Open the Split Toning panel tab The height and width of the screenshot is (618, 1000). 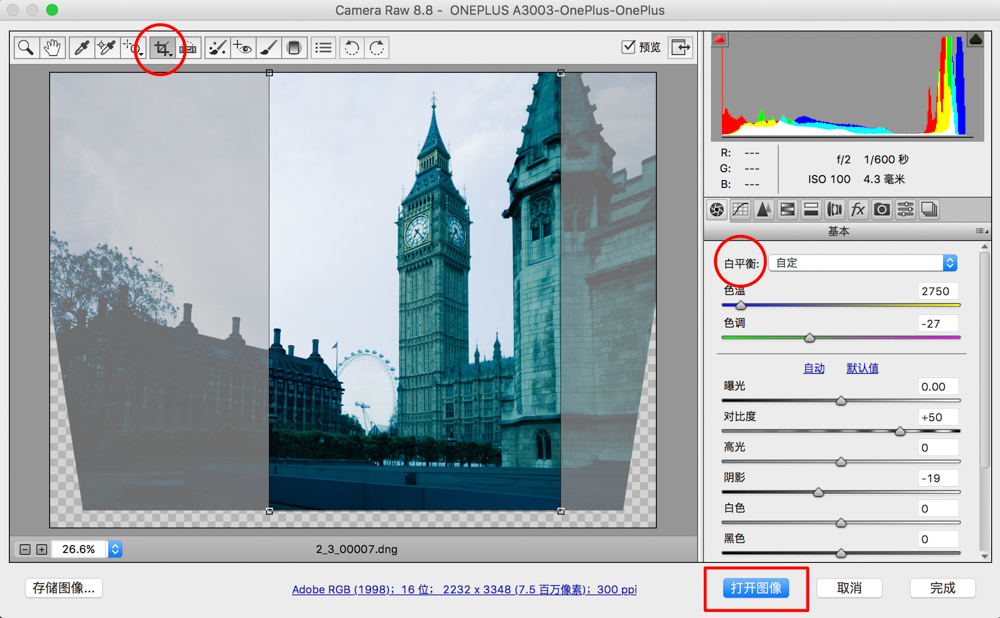(811, 209)
